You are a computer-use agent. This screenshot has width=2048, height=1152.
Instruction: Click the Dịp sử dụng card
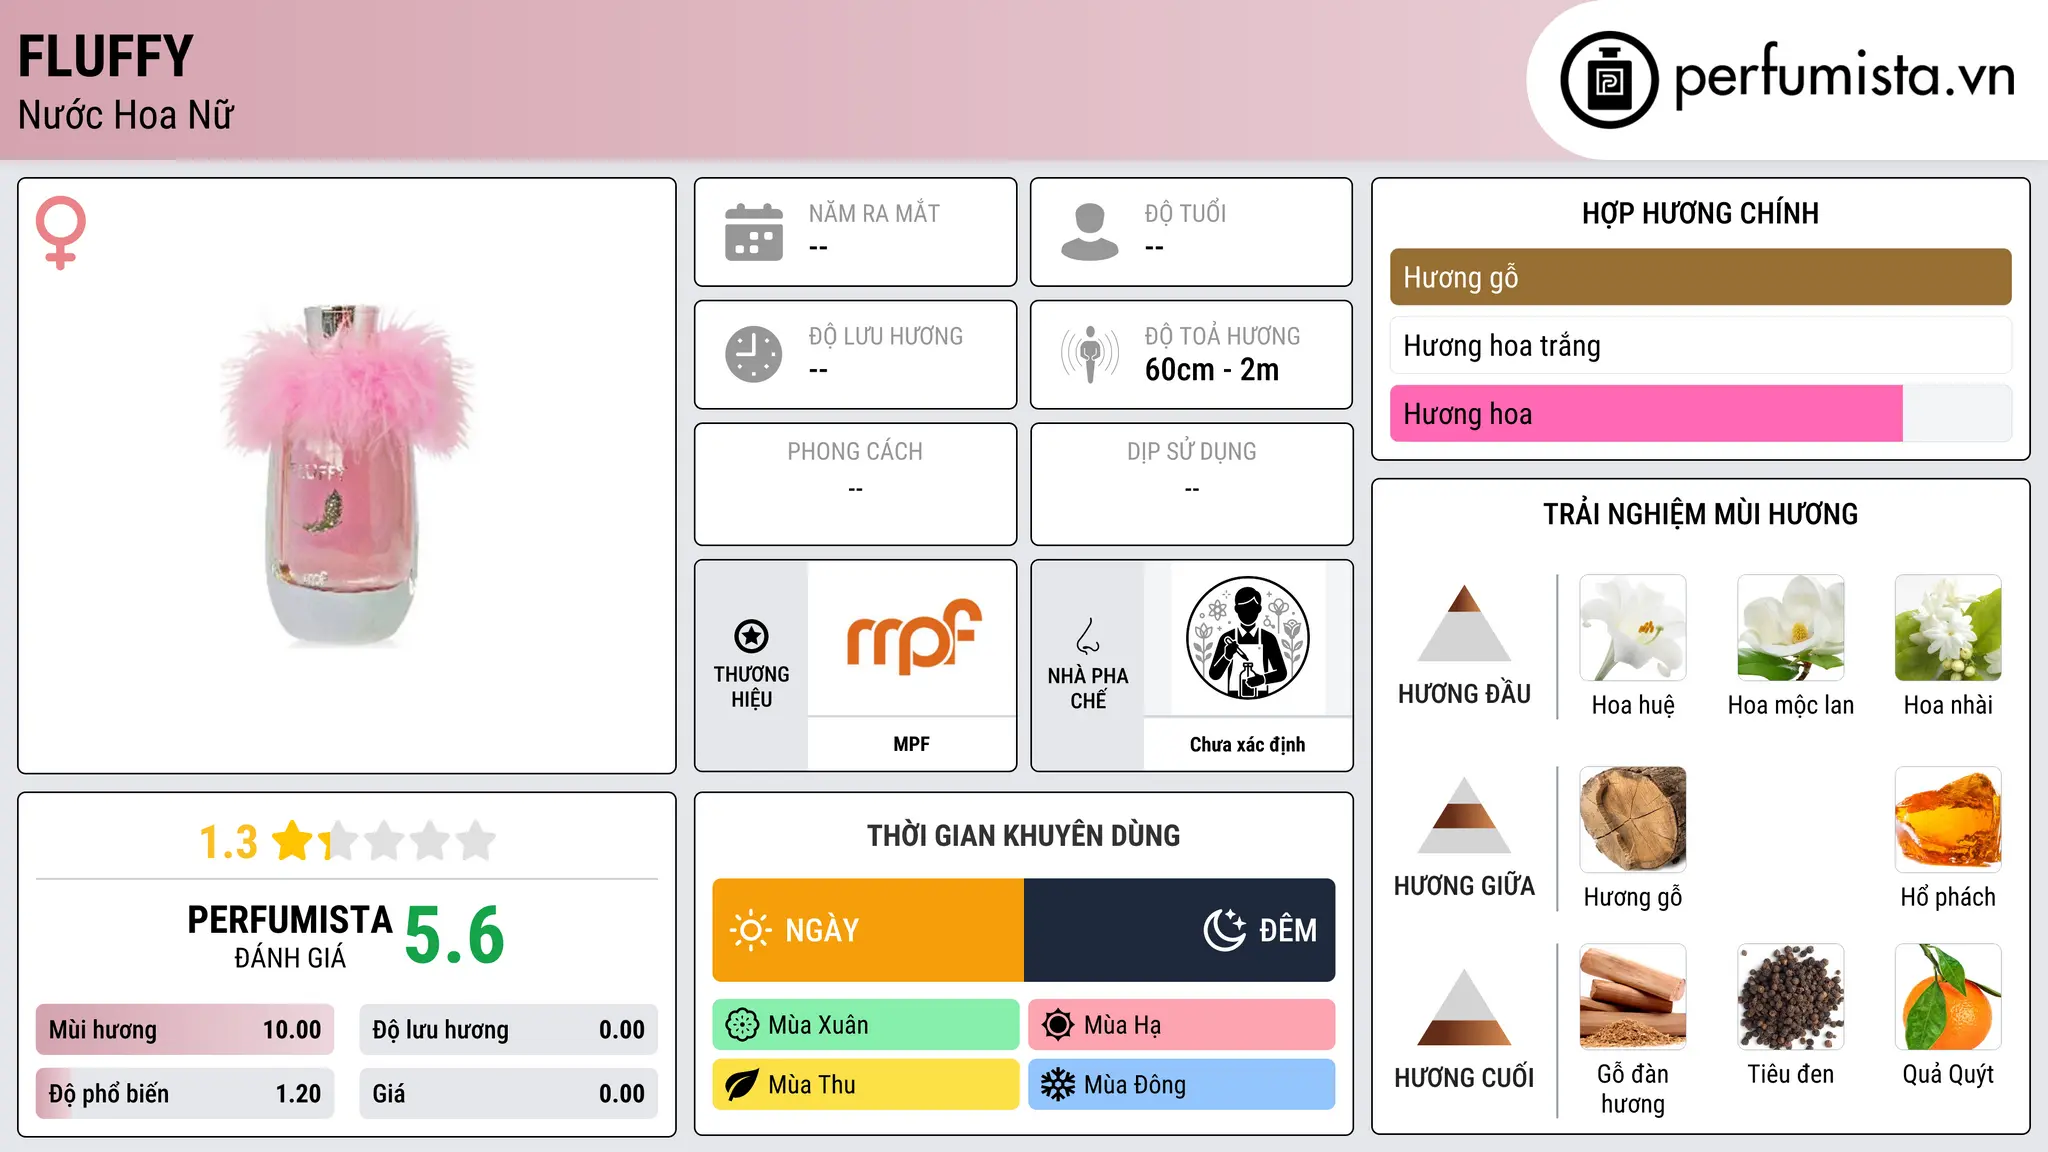pos(1192,484)
